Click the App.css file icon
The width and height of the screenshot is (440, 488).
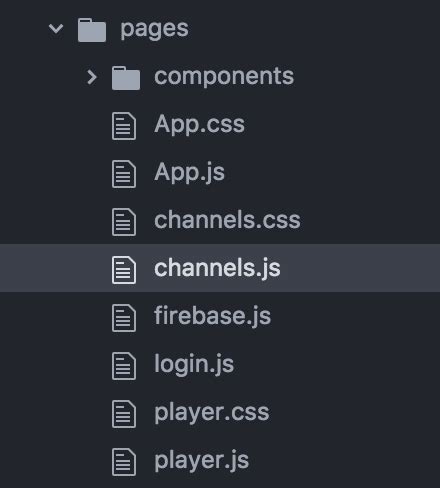(x=124, y=126)
